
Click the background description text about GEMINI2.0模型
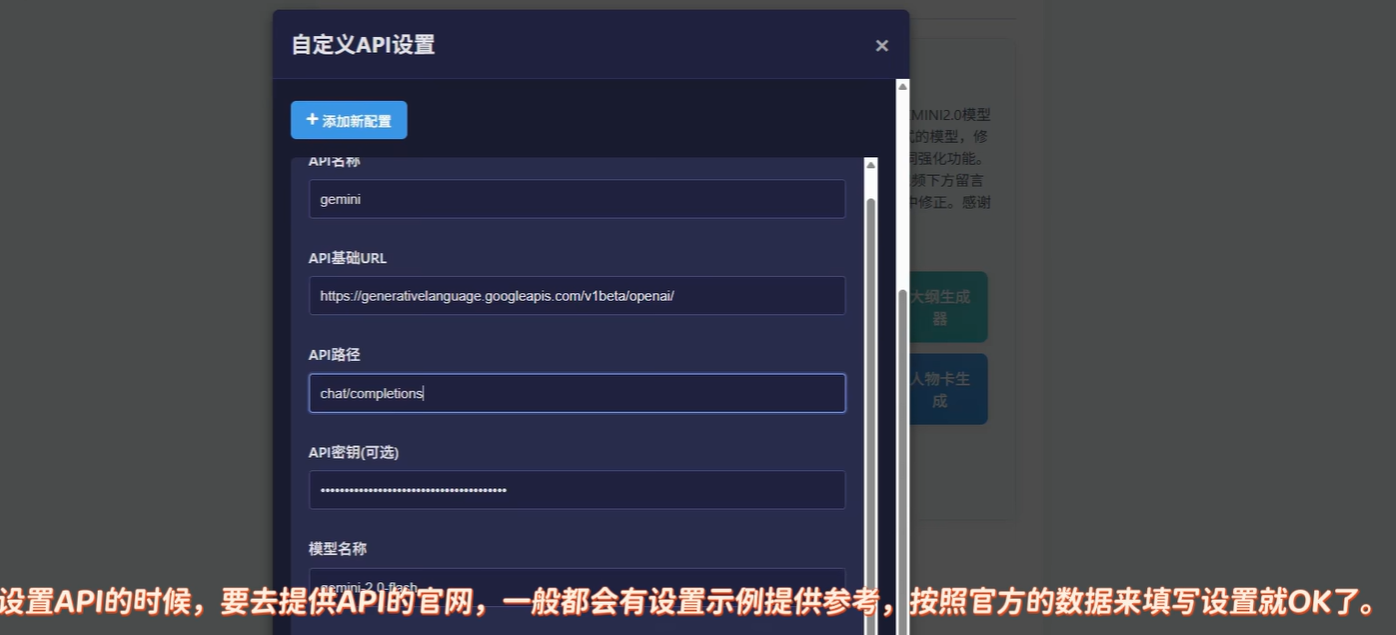[950, 158]
